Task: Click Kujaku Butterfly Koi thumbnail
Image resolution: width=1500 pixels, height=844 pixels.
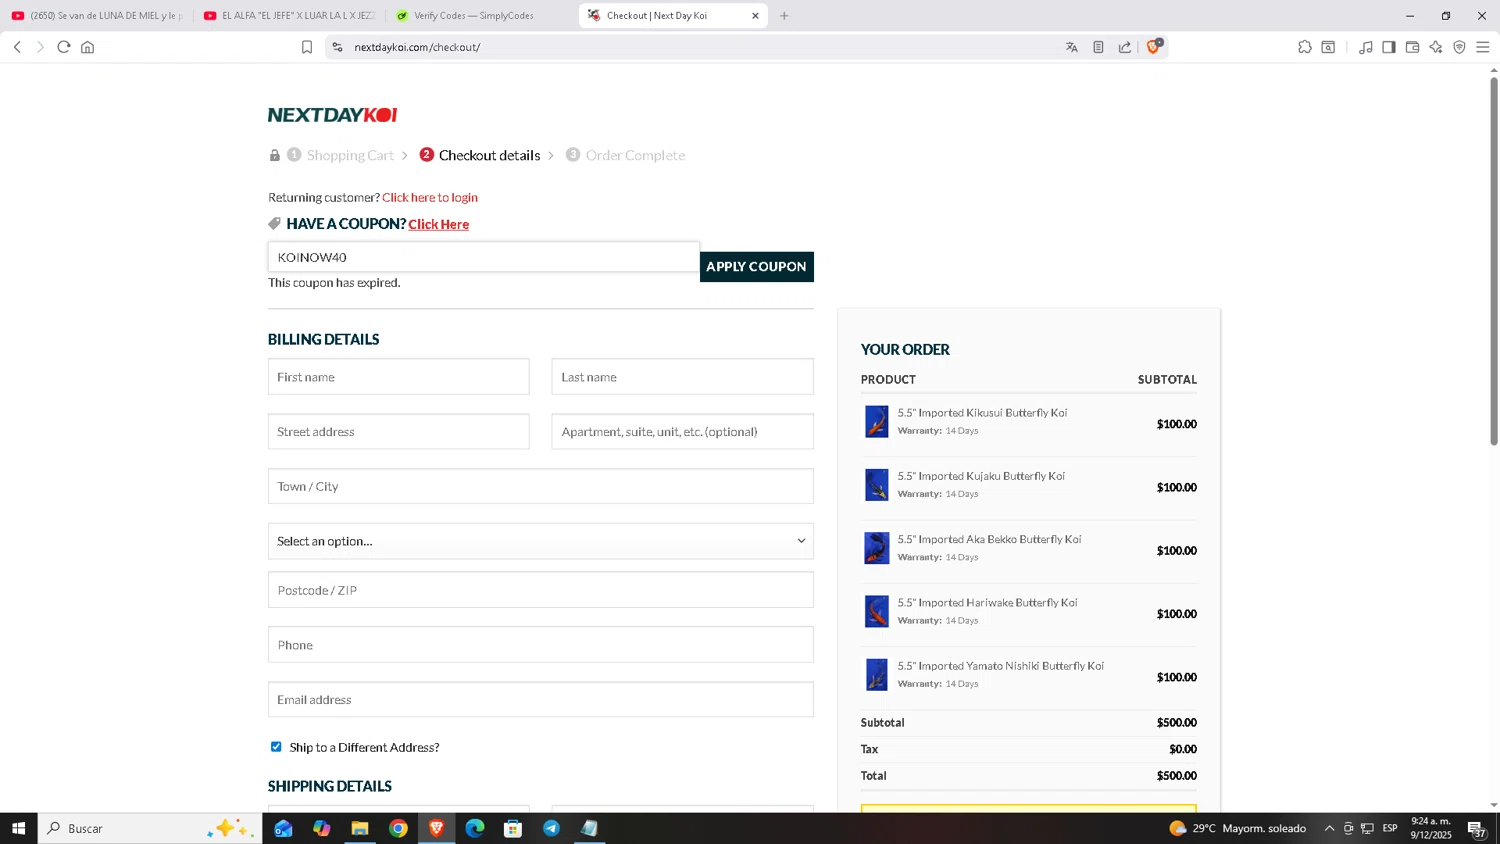Action: 877,485
